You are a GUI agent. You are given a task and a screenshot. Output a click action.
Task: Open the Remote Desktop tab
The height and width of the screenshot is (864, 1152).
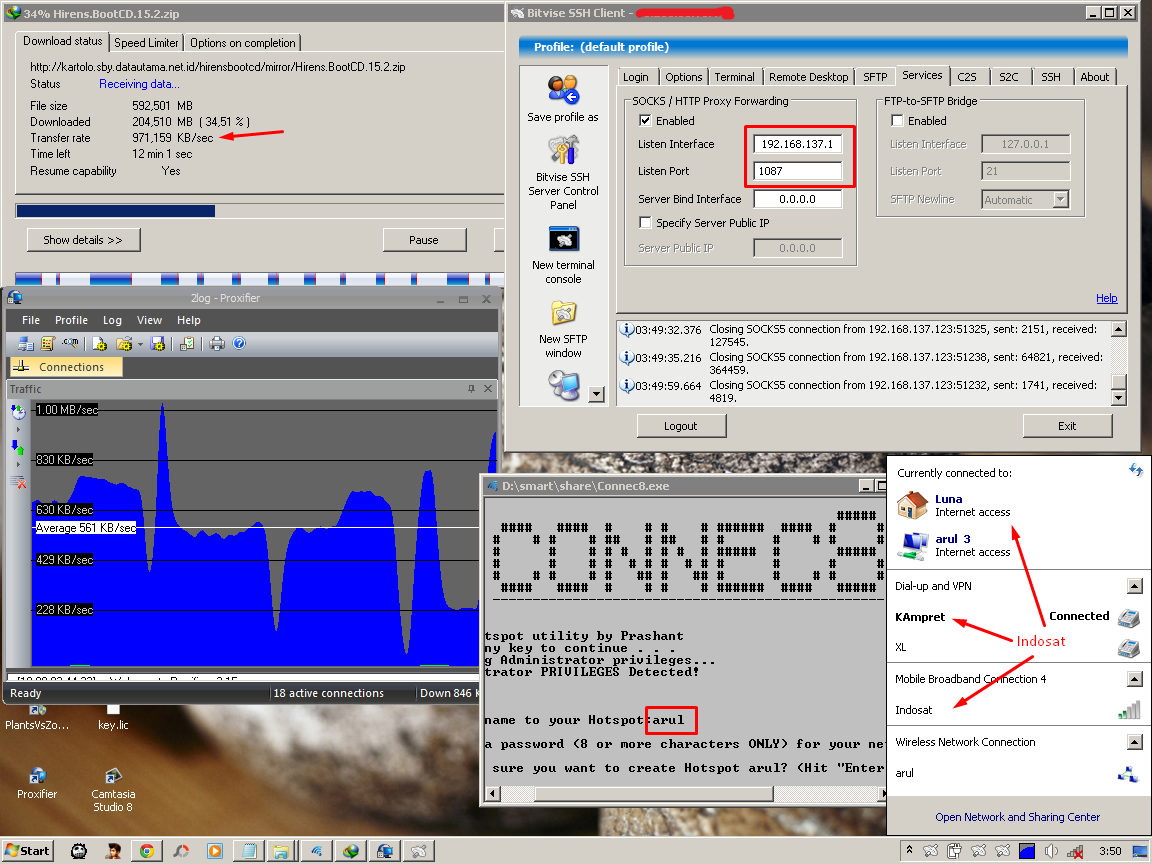tap(808, 77)
